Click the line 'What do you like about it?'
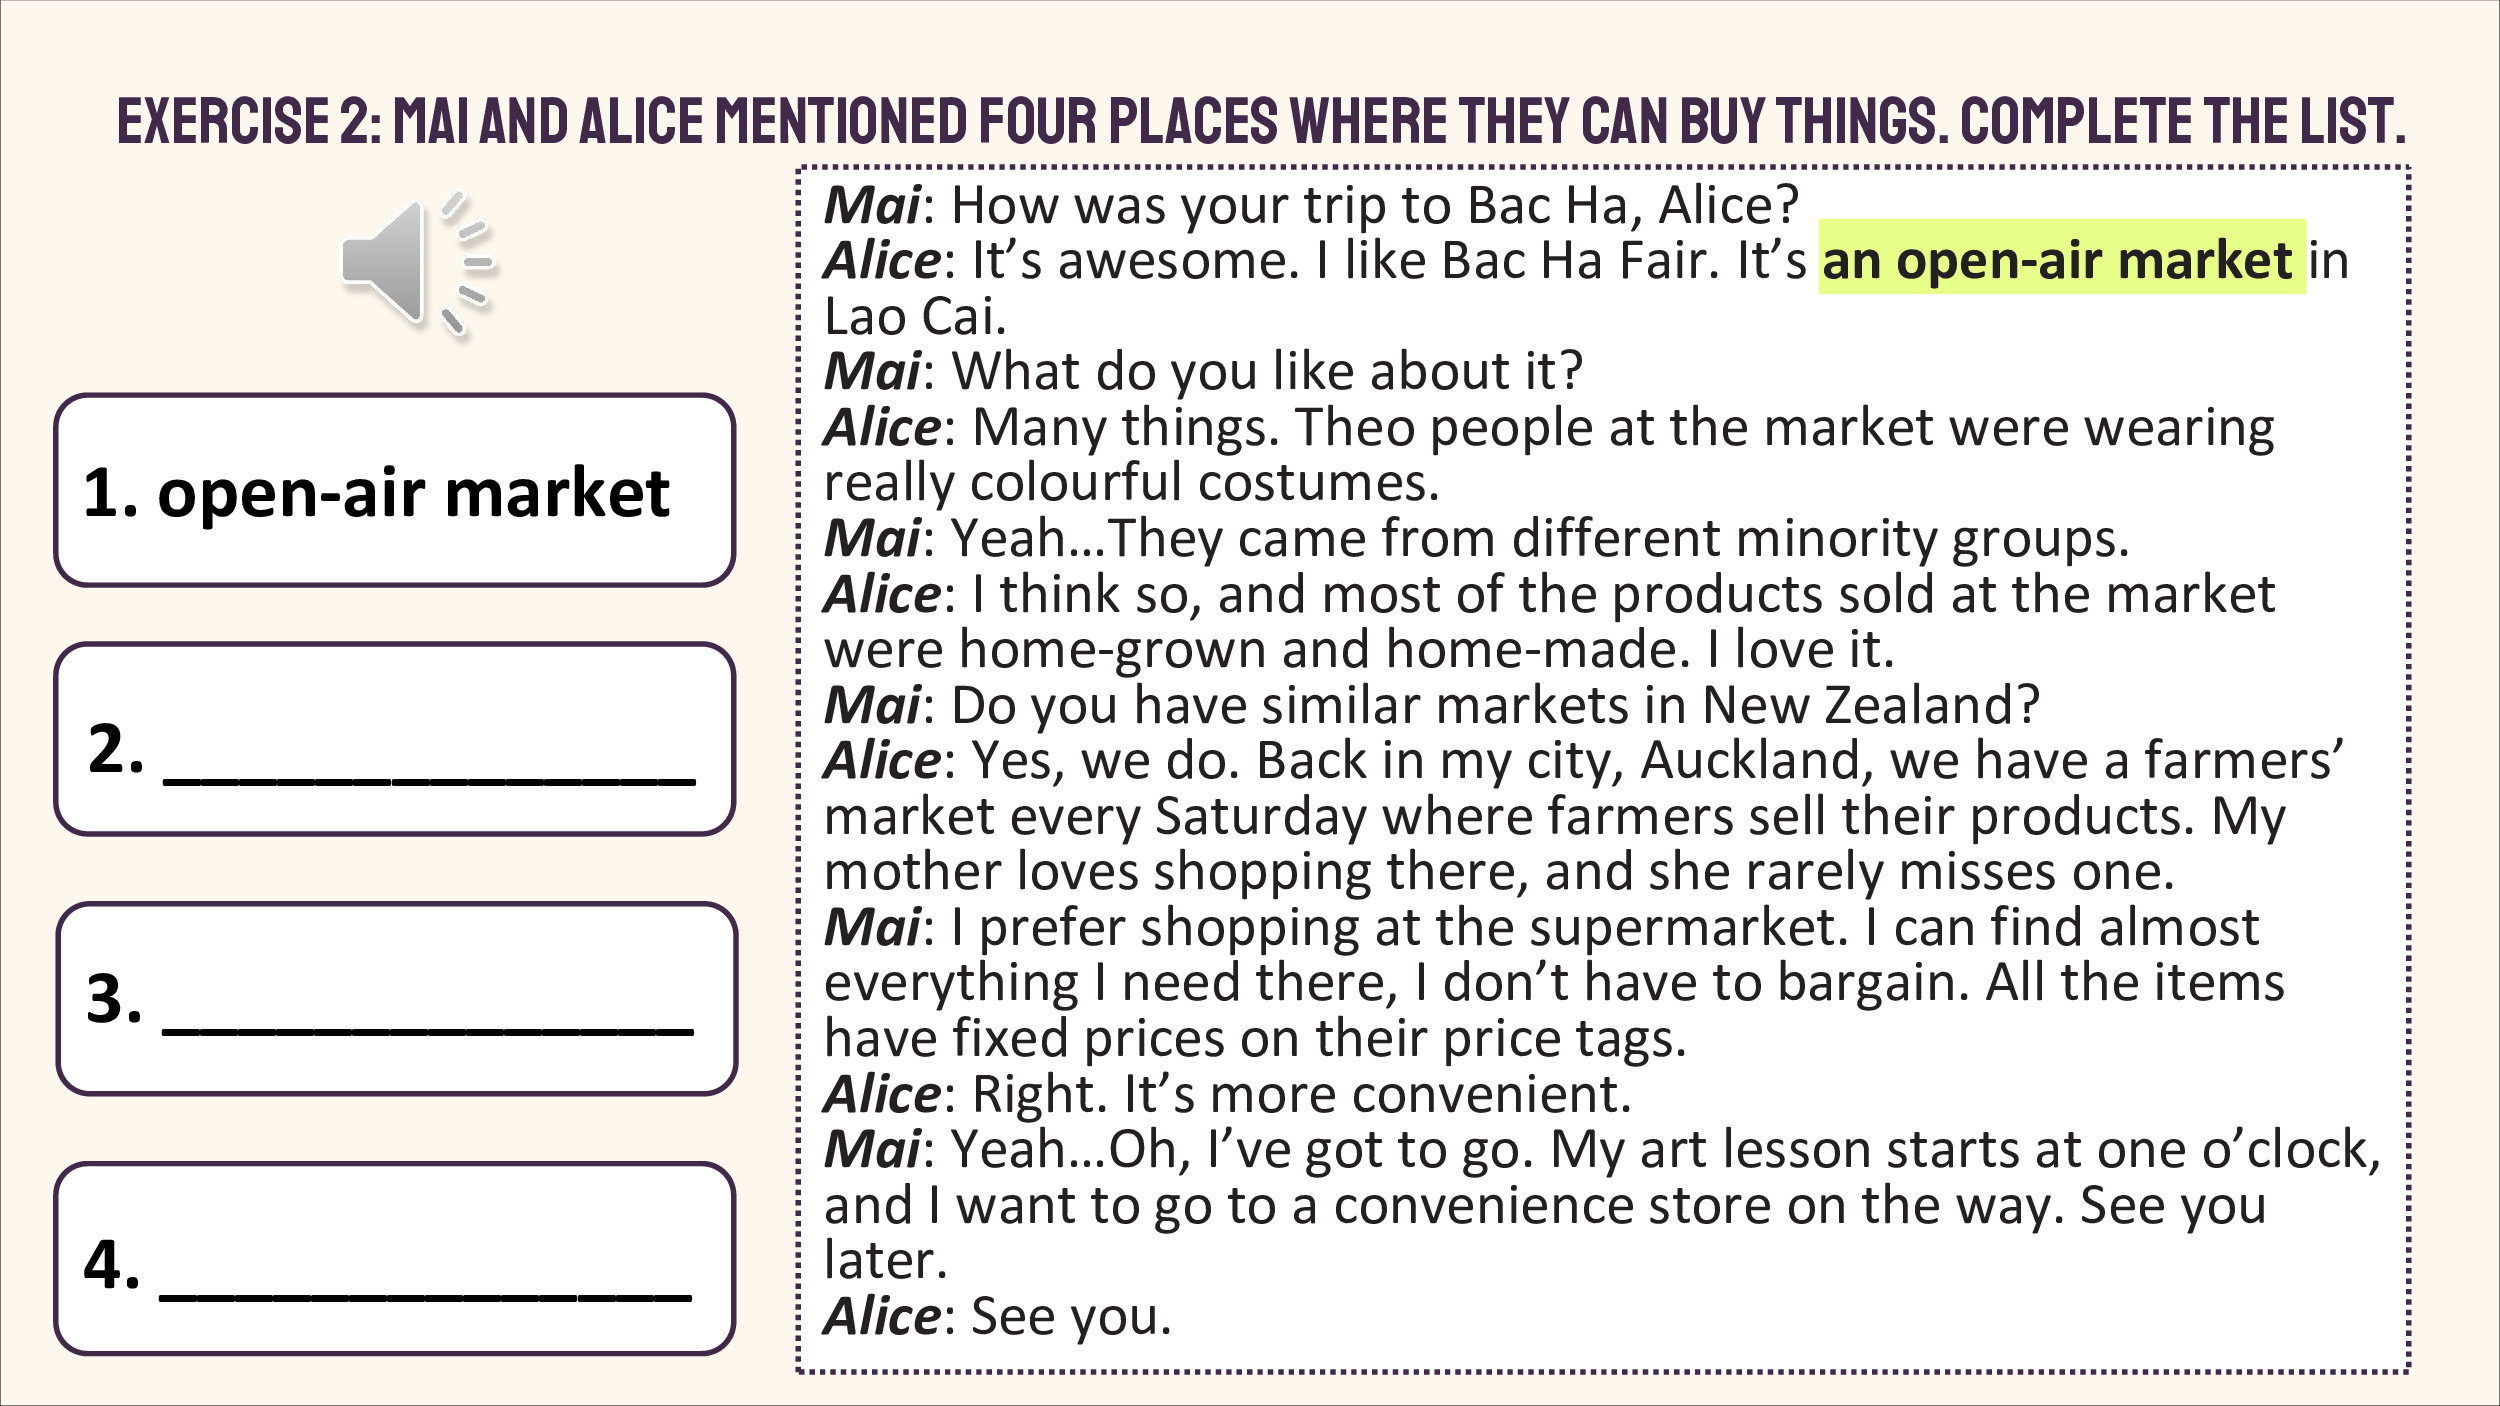 click(1267, 372)
